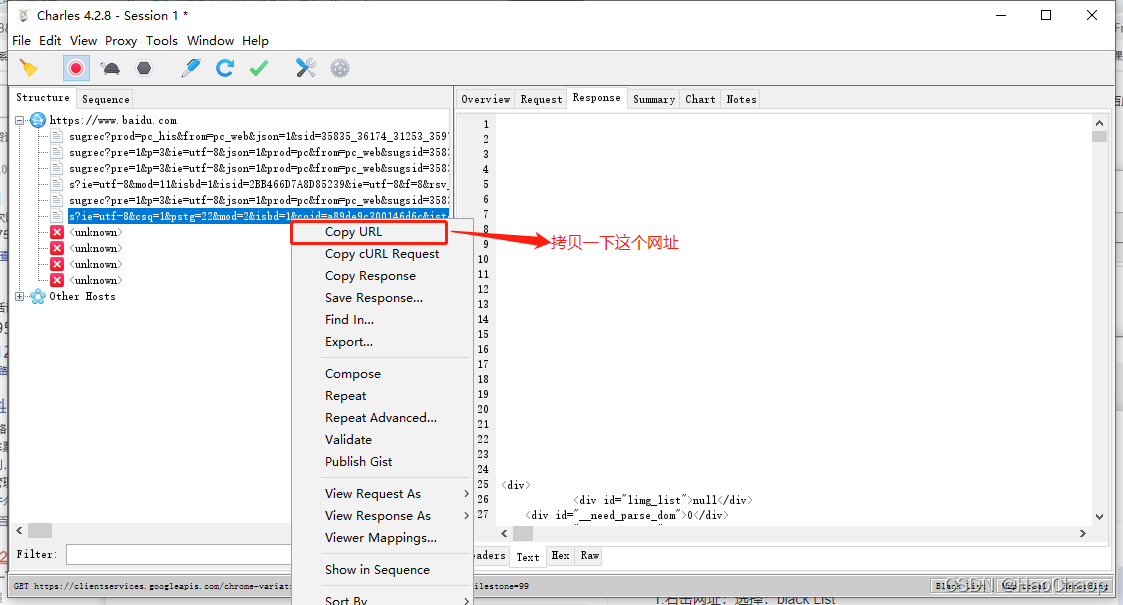The image size is (1123, 605).
Task: Open the Overview tab
Action: click(486, 100)
